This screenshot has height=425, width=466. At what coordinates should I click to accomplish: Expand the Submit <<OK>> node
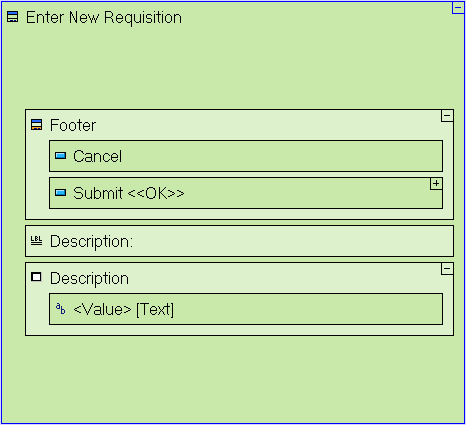tap(436, 184)
